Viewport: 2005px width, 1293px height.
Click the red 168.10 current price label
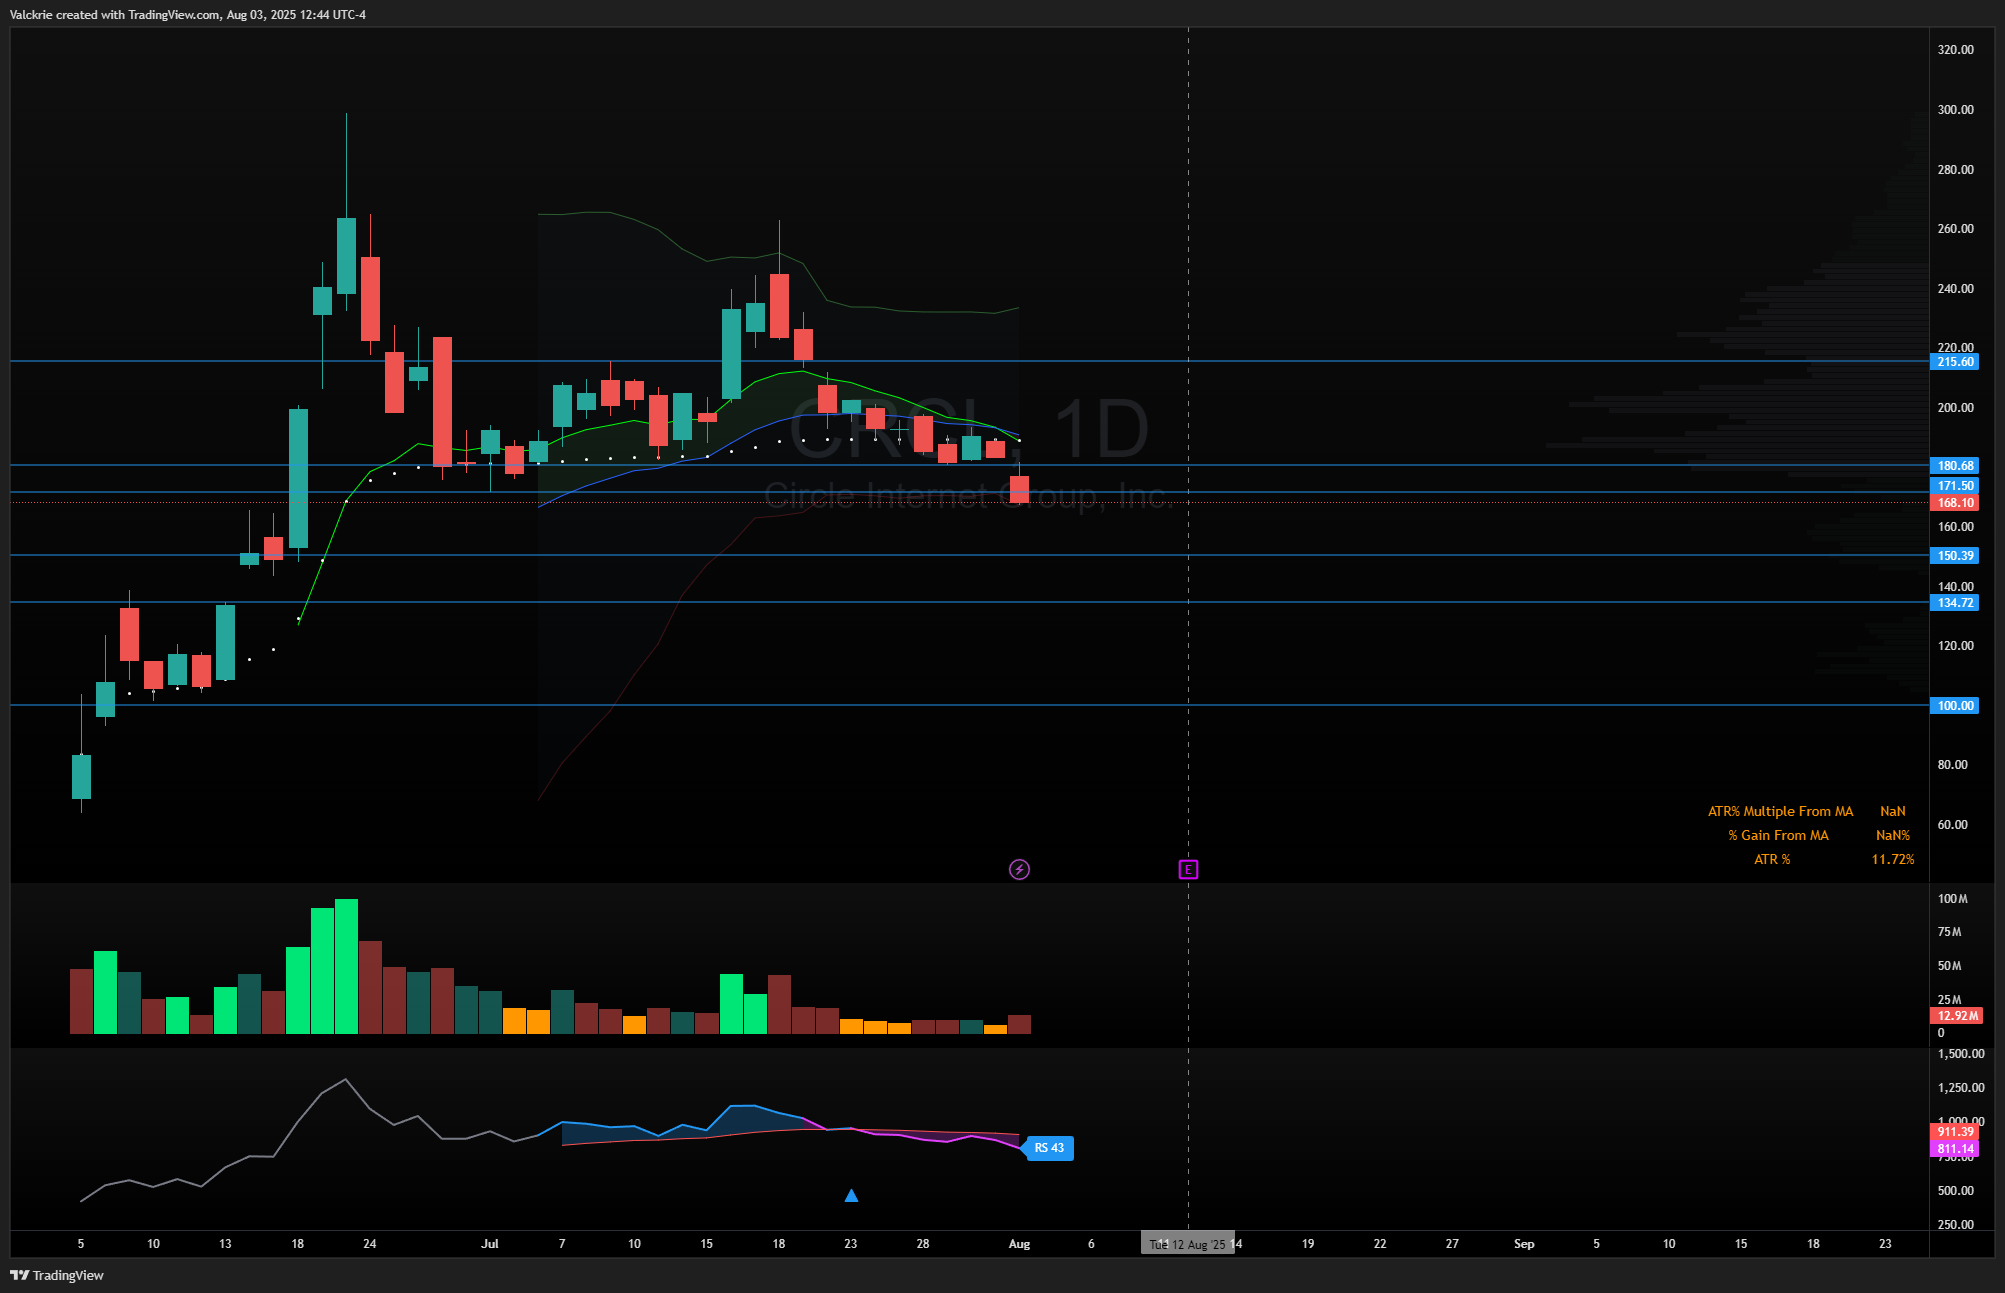pos(1954,503)
